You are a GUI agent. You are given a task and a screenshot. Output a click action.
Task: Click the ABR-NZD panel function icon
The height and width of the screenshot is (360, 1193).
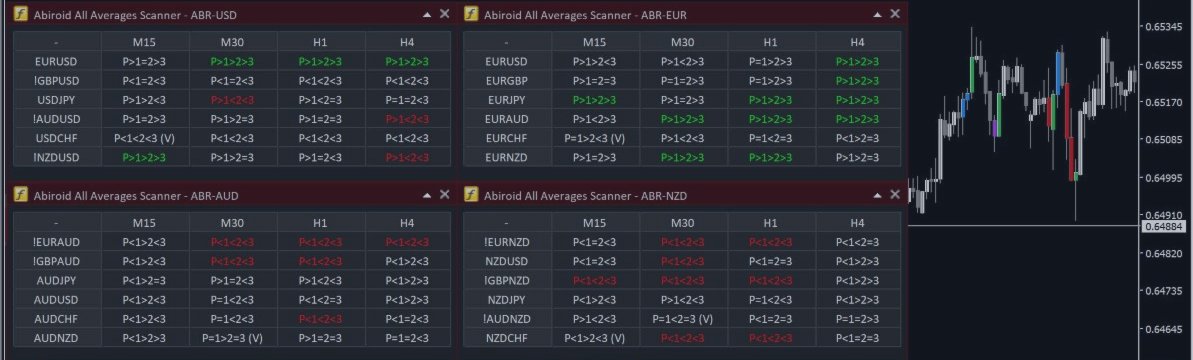472,195
